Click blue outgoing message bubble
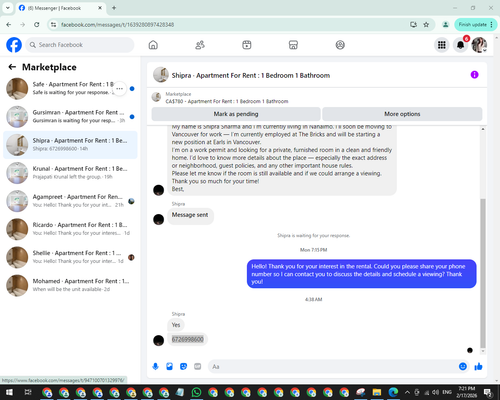This screenshot has width=500, height=400. coord(362,274)
